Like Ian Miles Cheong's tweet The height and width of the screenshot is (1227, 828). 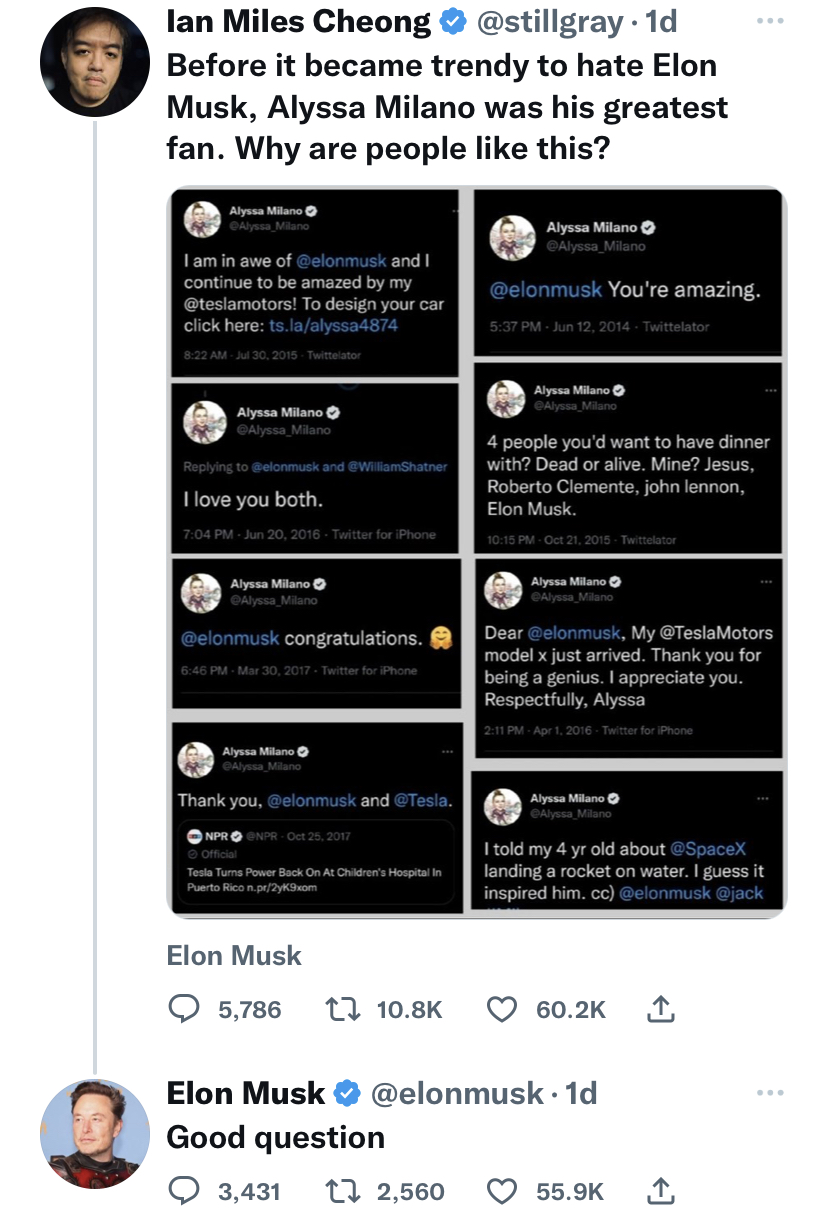(503, 1010)
